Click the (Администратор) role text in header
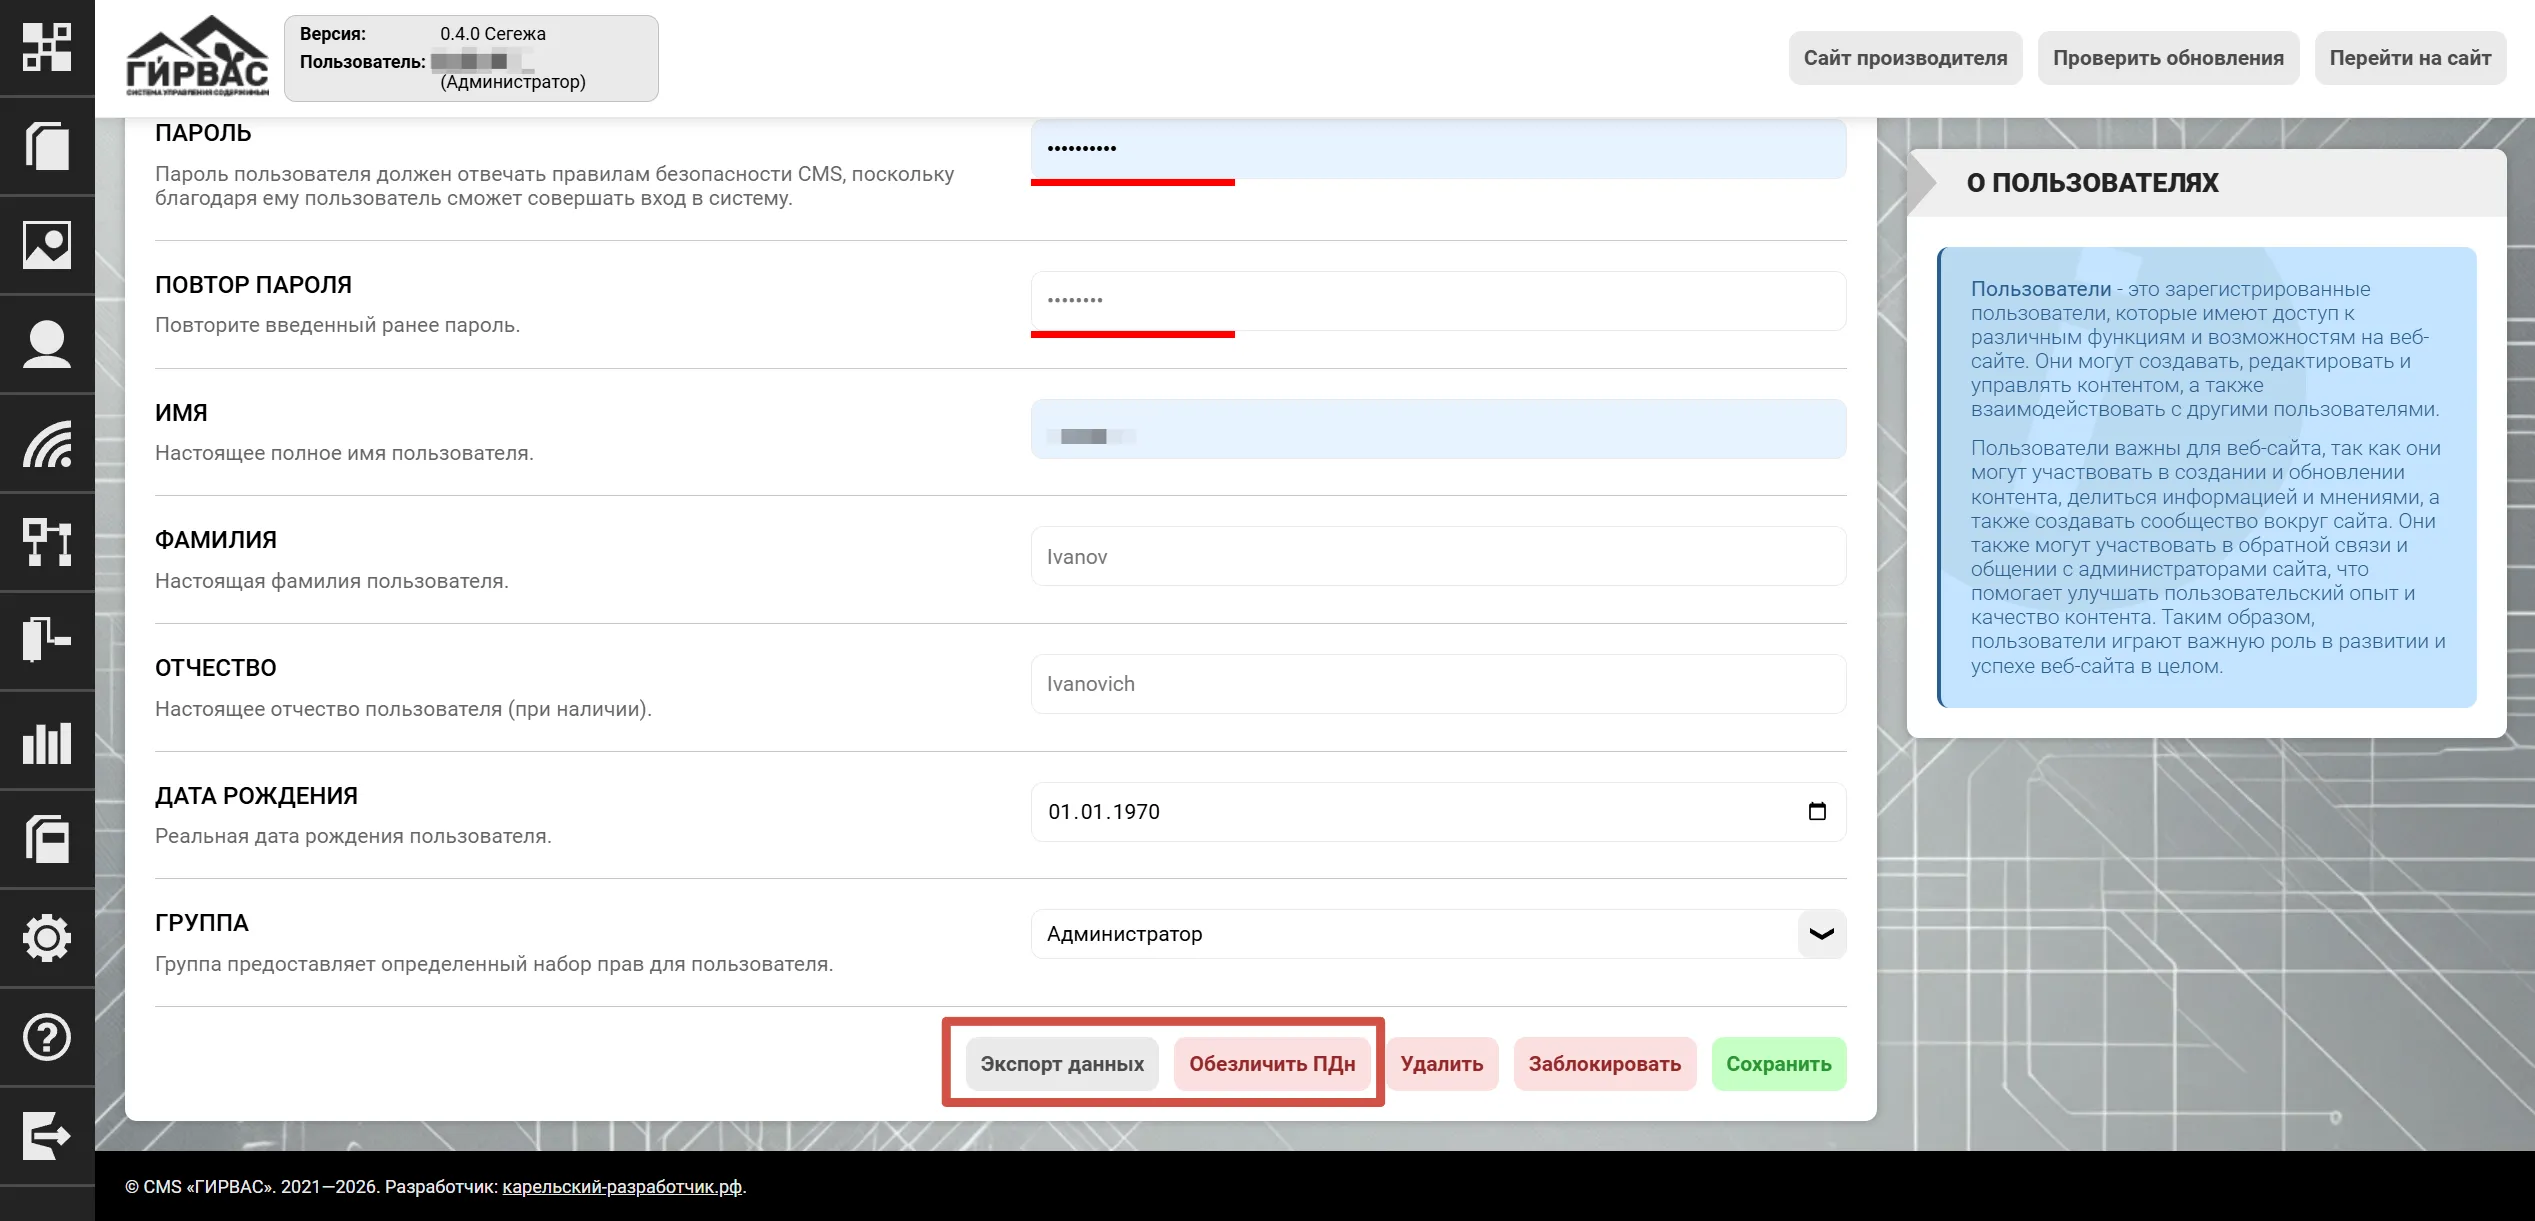 [x=513, y=82]
